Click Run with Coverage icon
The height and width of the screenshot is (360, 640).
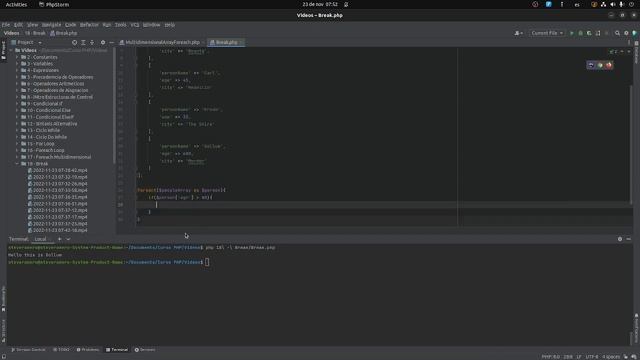point(589,33)
